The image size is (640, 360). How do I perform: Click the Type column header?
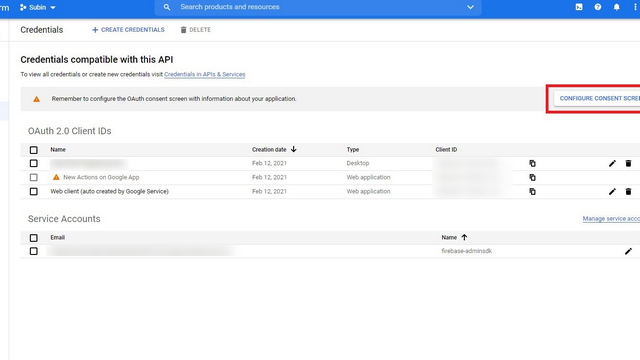[x=353, y=149]
